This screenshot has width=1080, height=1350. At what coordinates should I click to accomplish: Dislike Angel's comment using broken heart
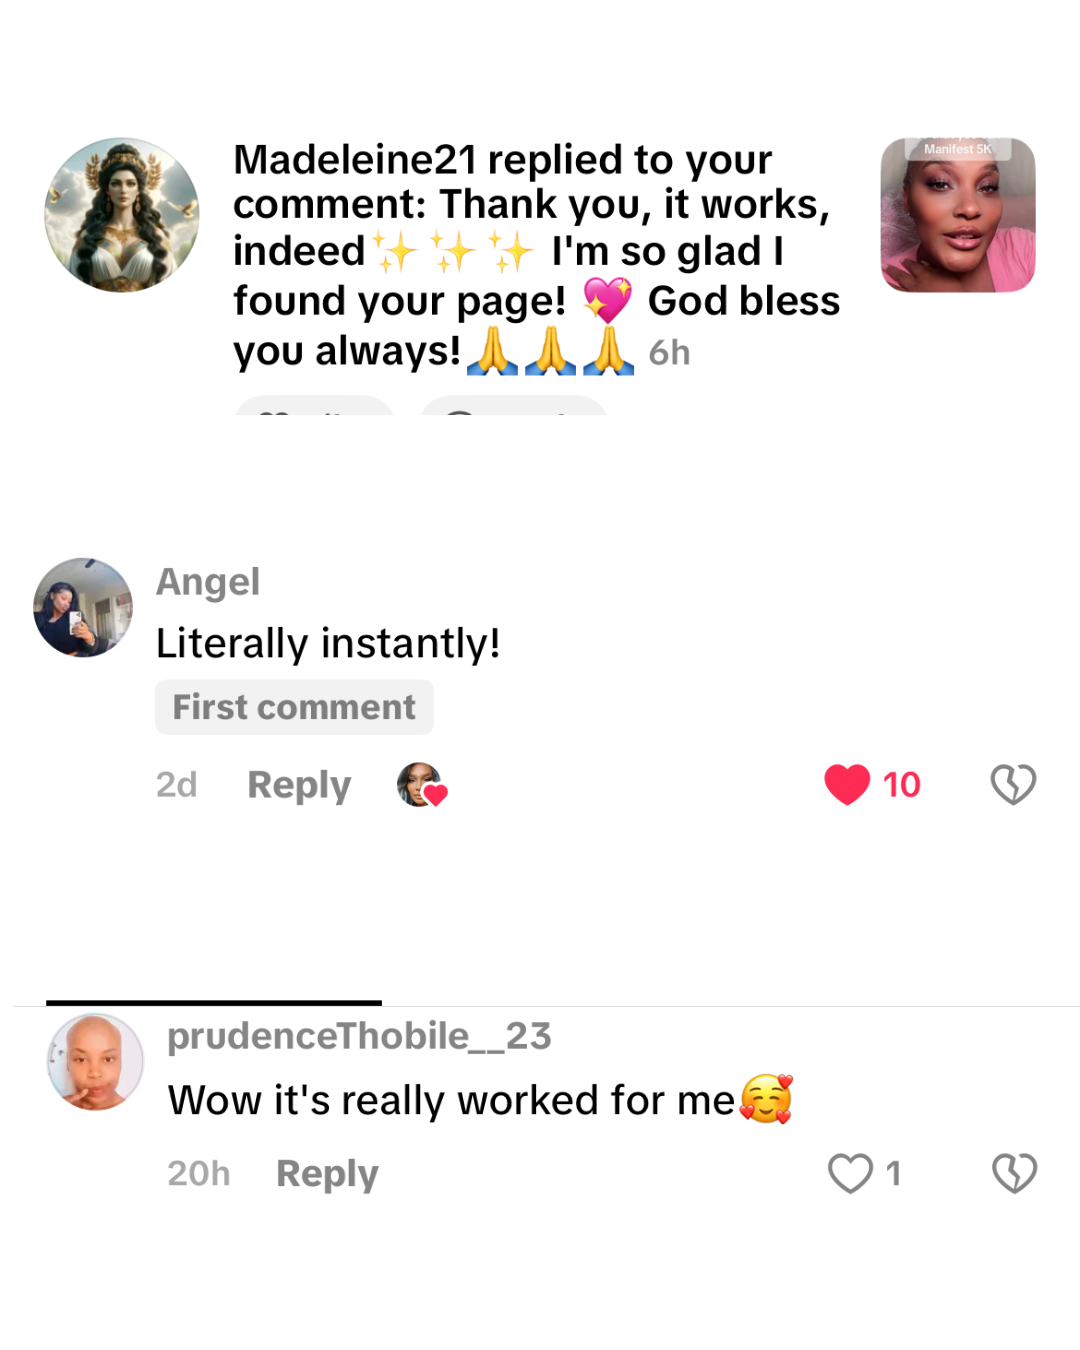[1013, 785]
